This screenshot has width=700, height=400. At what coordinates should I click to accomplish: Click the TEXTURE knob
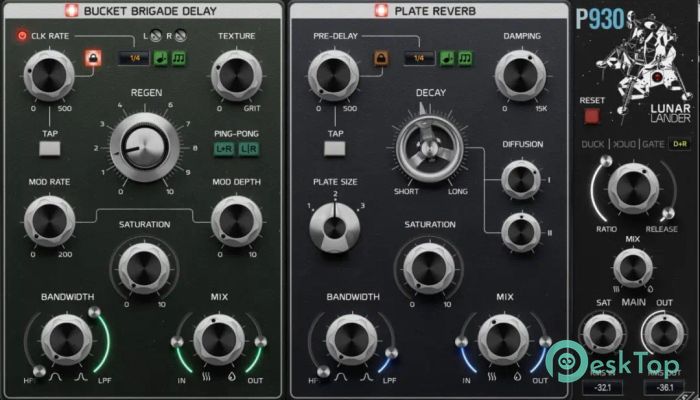[x=237, y=76]
